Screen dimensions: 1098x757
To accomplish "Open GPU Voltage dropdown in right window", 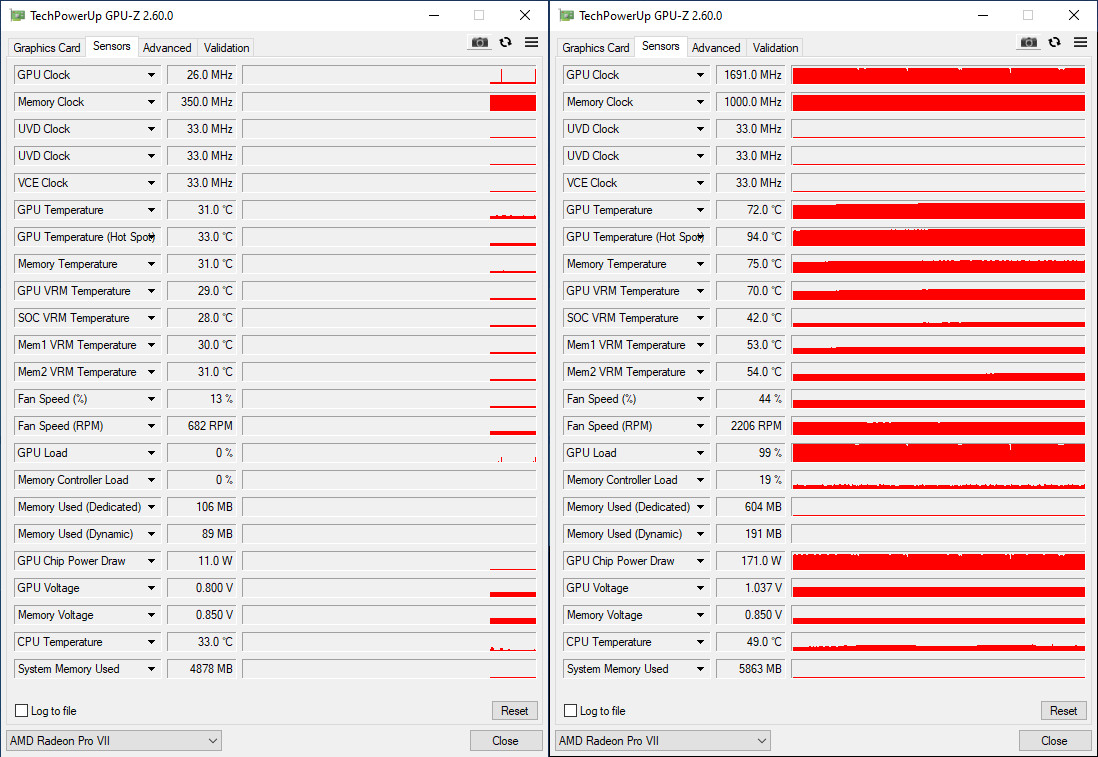I will (700, 588).
